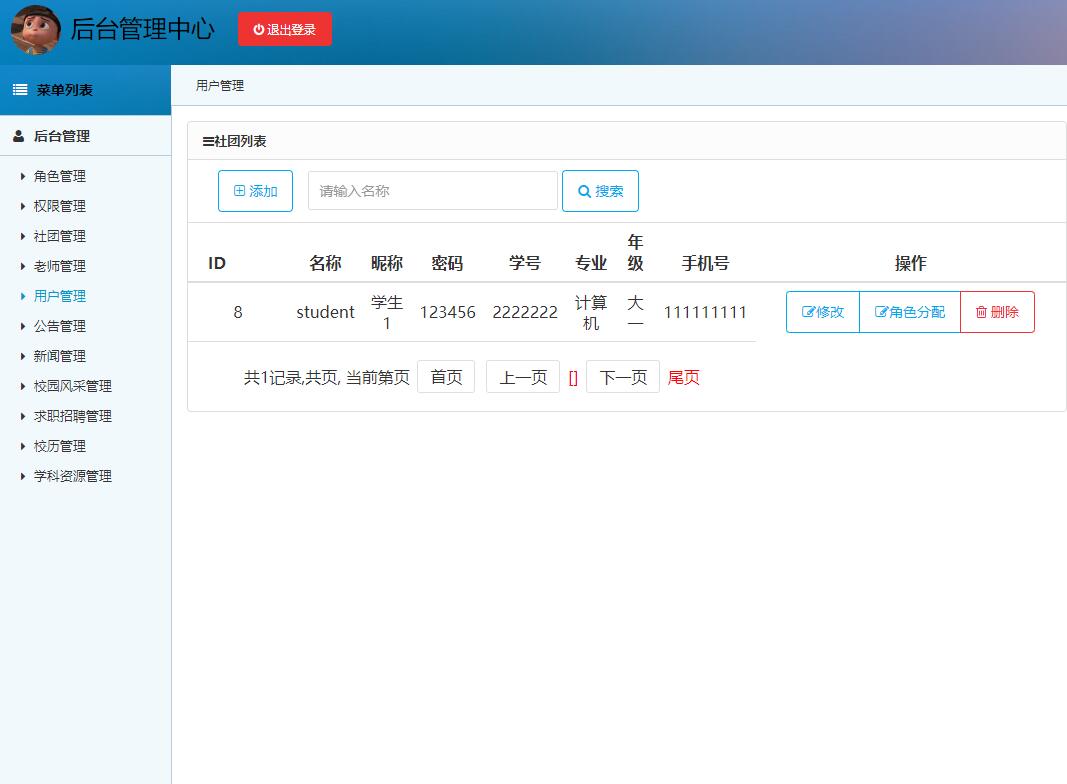Click the 下一页 pagination button
This screenshot has width=1067, height=784.
click(x=622, y=377)
